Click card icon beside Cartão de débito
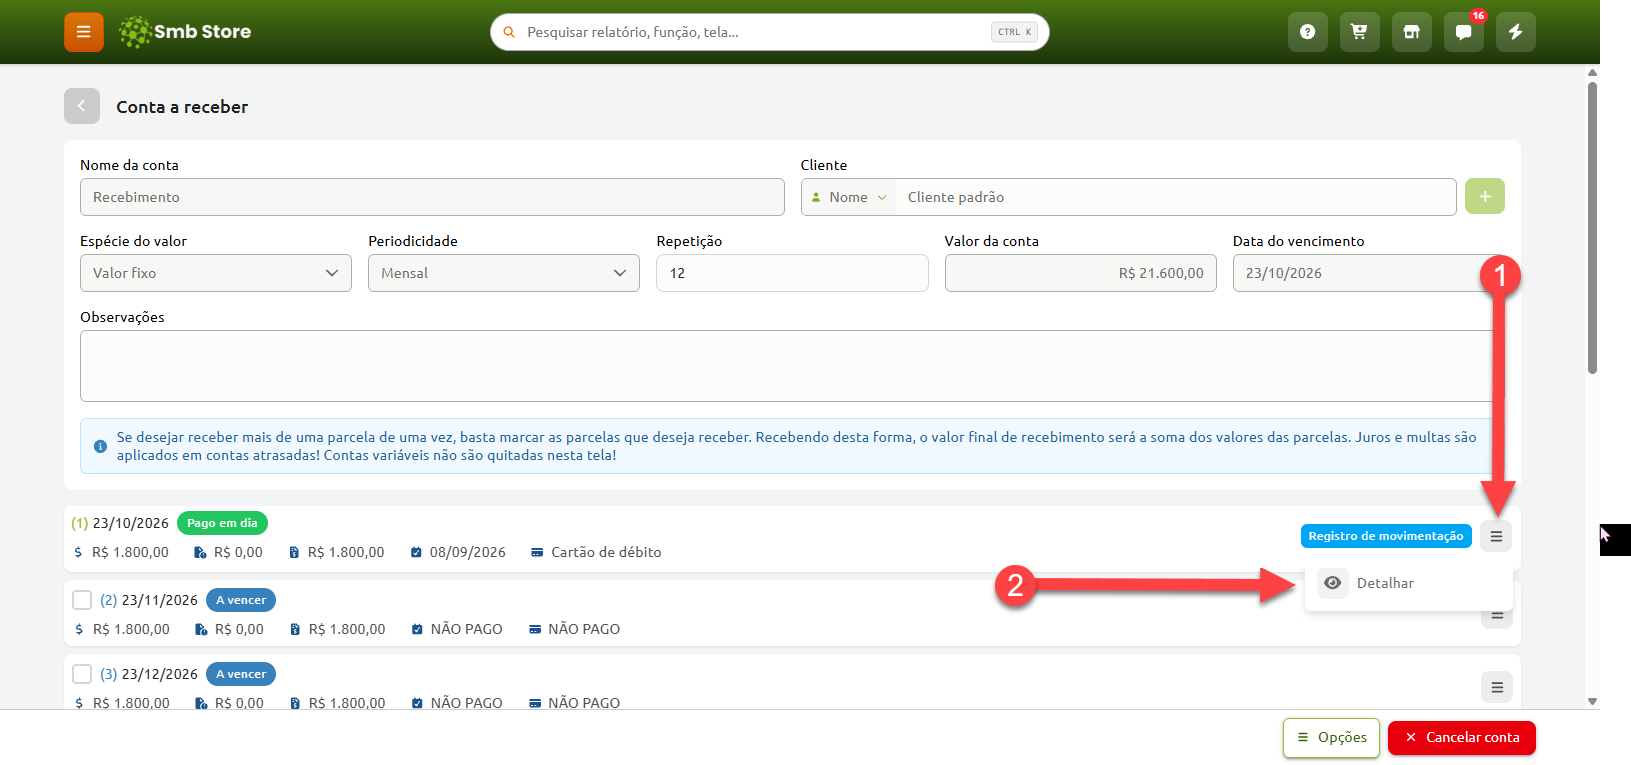Viewport: 1631px width, 765px height. [x=537, y=552]
